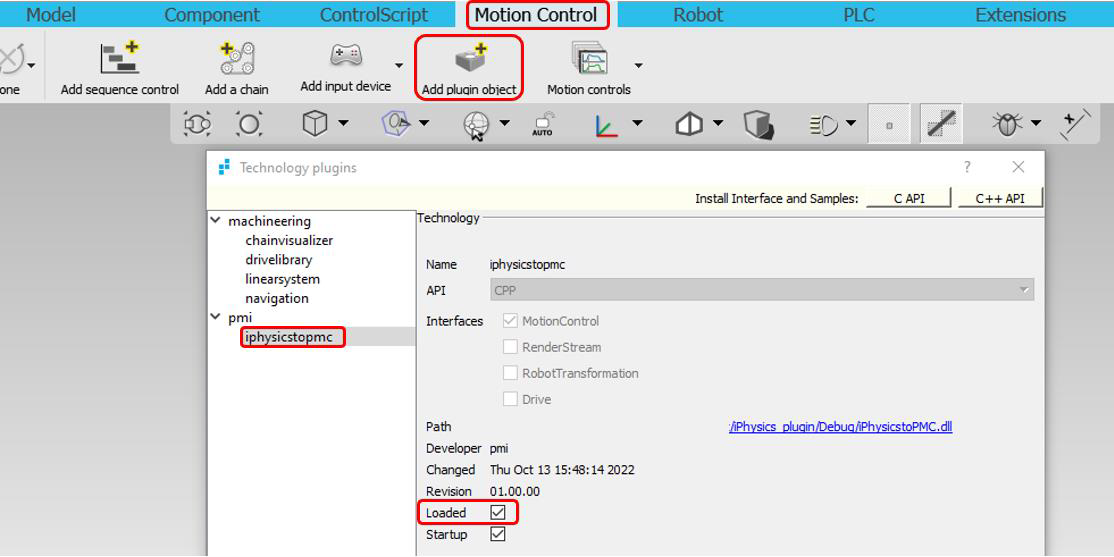Click the bug debug icon in view toolbar
Screen dimensions: 1114x557
(1006, 124)
